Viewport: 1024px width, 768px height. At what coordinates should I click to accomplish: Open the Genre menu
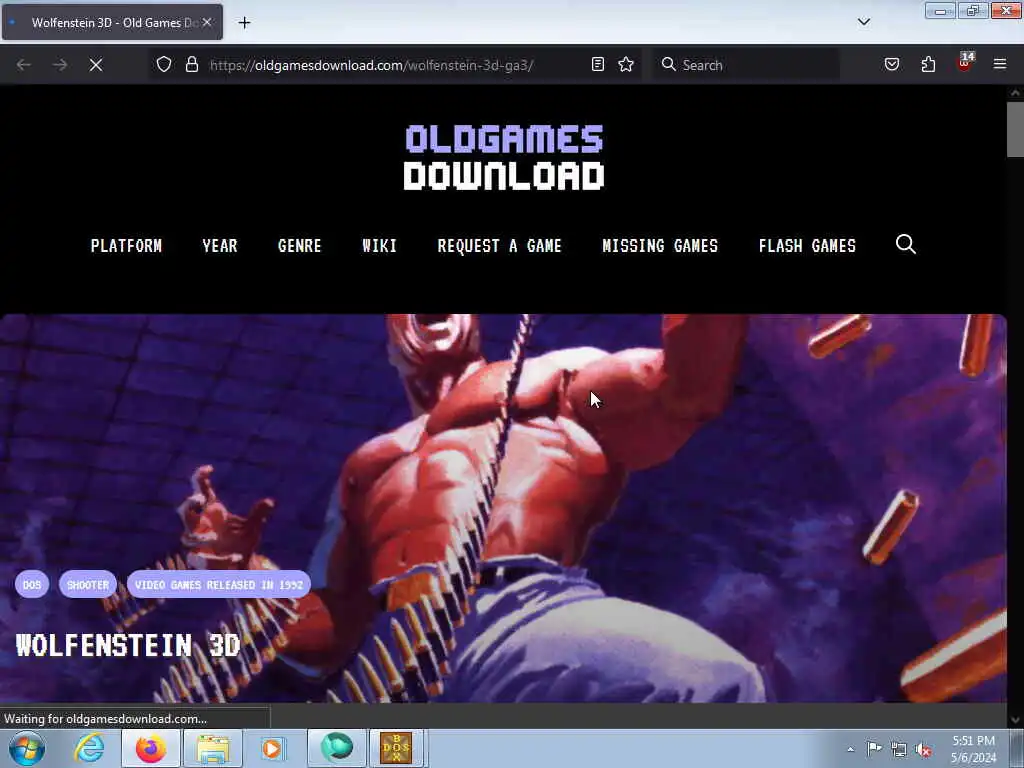299,246
